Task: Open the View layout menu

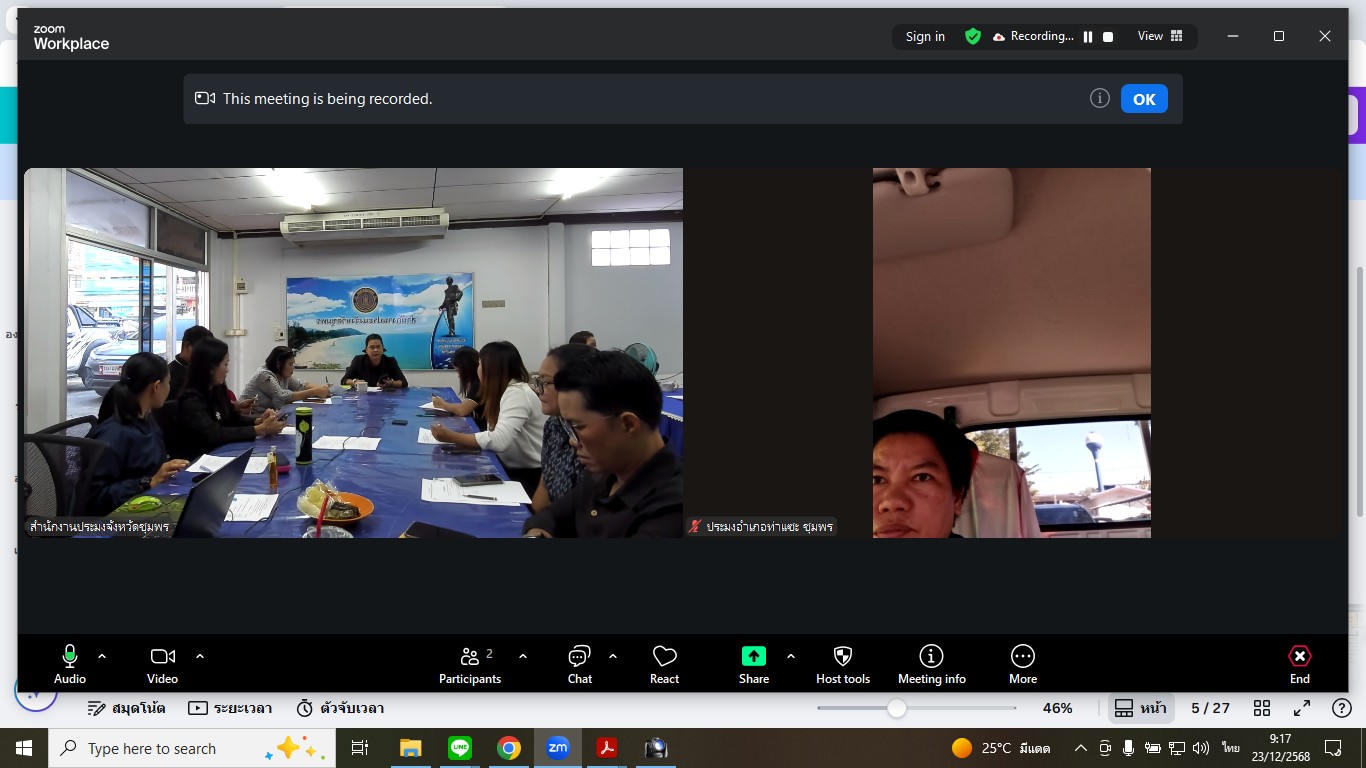Action: (1159, 36)
